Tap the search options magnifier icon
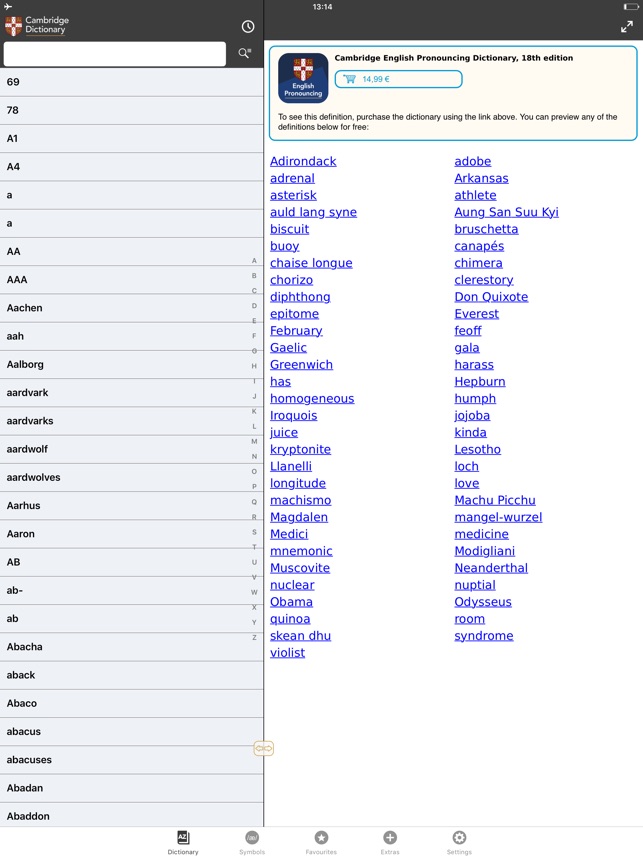 pyautogui.click(x=245, y=53)
